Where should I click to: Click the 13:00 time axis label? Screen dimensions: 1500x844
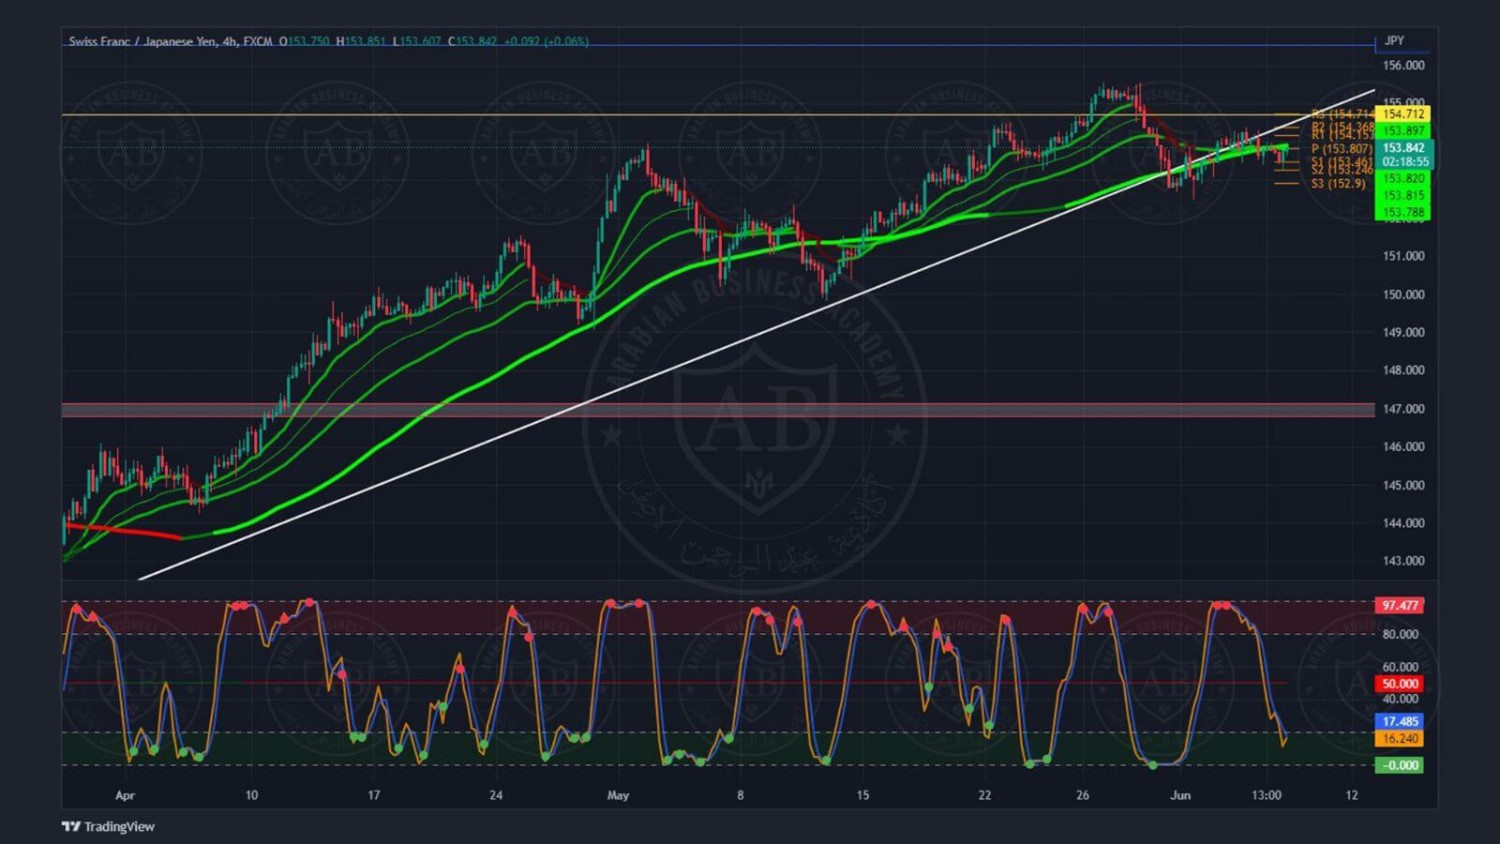click(x=1266, y=796)
